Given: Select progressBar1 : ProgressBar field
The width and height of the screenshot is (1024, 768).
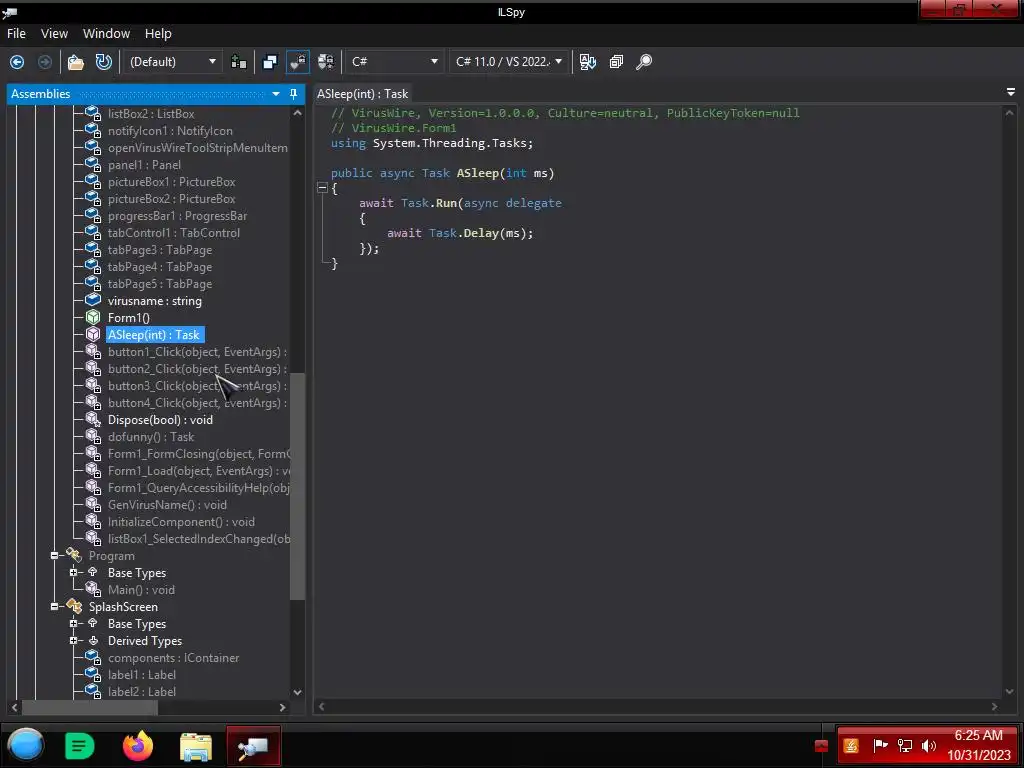Looking at the screenshot, I should [177, 216].
